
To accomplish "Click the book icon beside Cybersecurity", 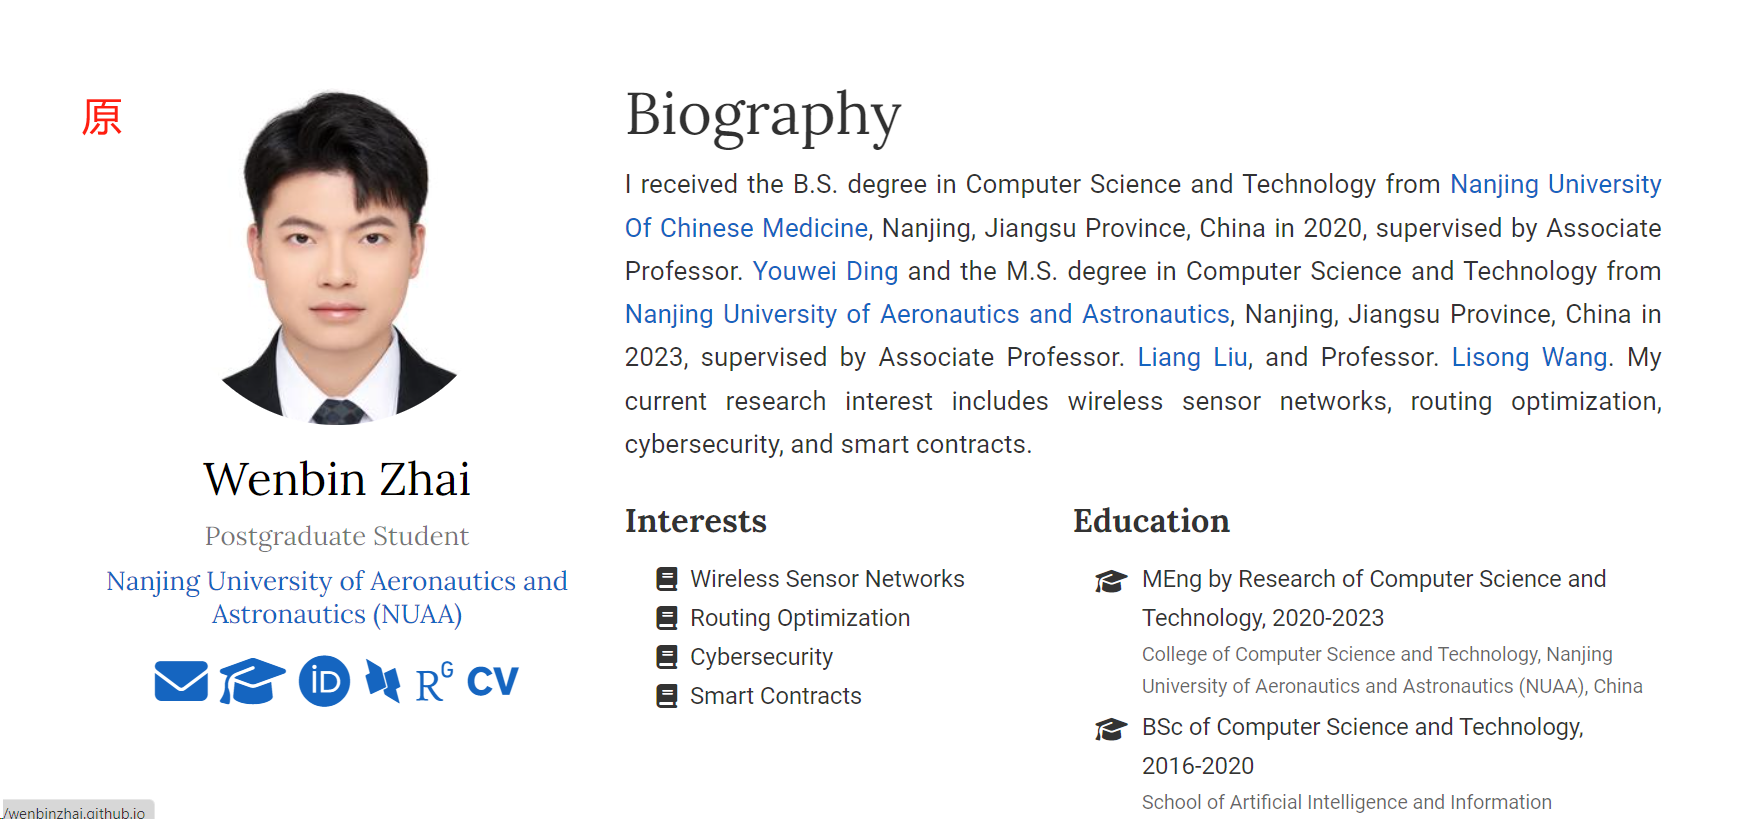I will [666, 657].
